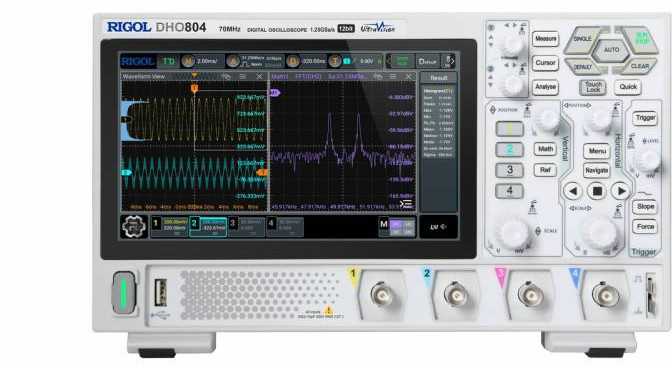Click the channel 1 BNC connector
Screen dimensions: 672x368
(382, 296)
